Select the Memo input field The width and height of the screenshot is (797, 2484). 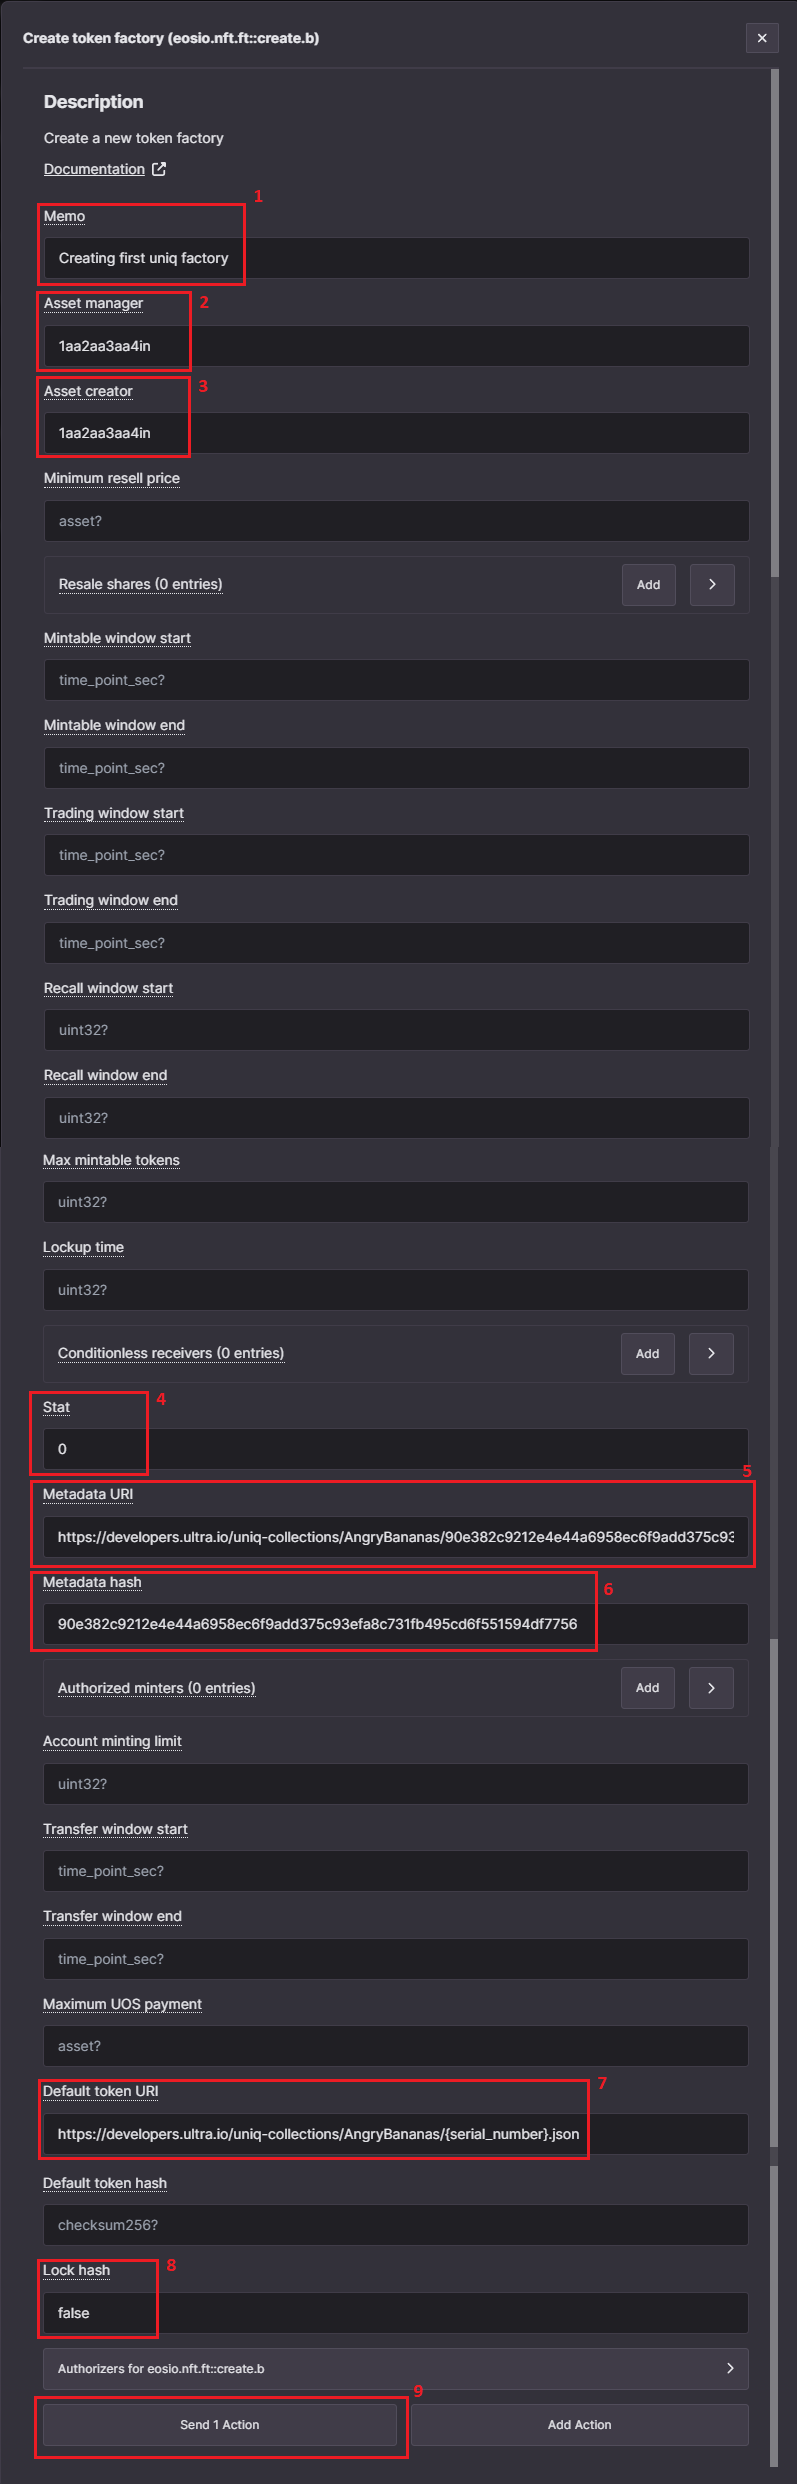click(395, 257)
